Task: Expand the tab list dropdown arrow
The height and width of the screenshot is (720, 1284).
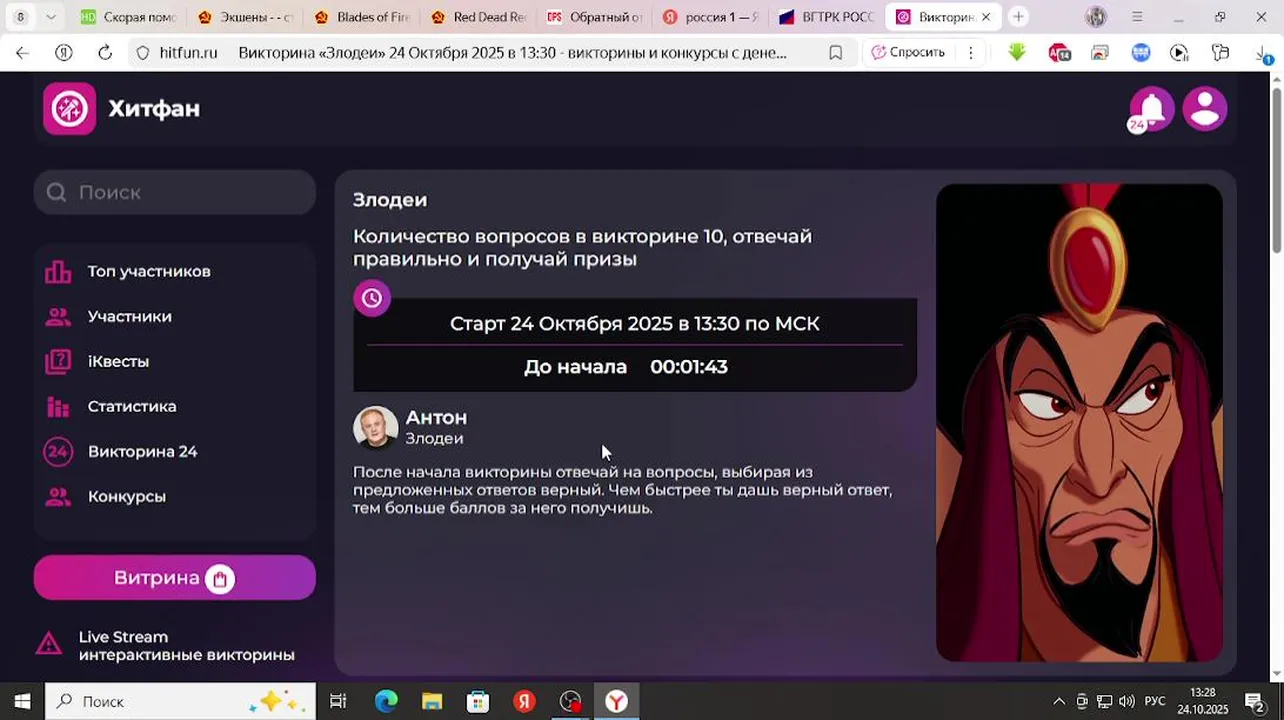Action: (50, 17)
